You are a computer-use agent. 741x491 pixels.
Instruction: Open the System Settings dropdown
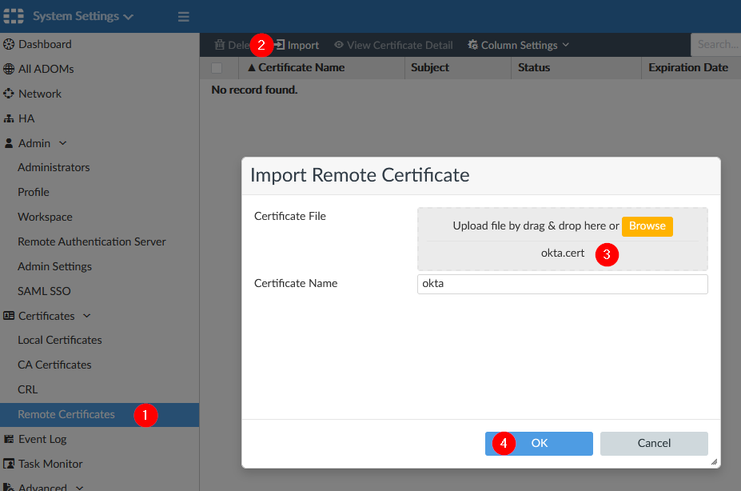tap(83, 17)
